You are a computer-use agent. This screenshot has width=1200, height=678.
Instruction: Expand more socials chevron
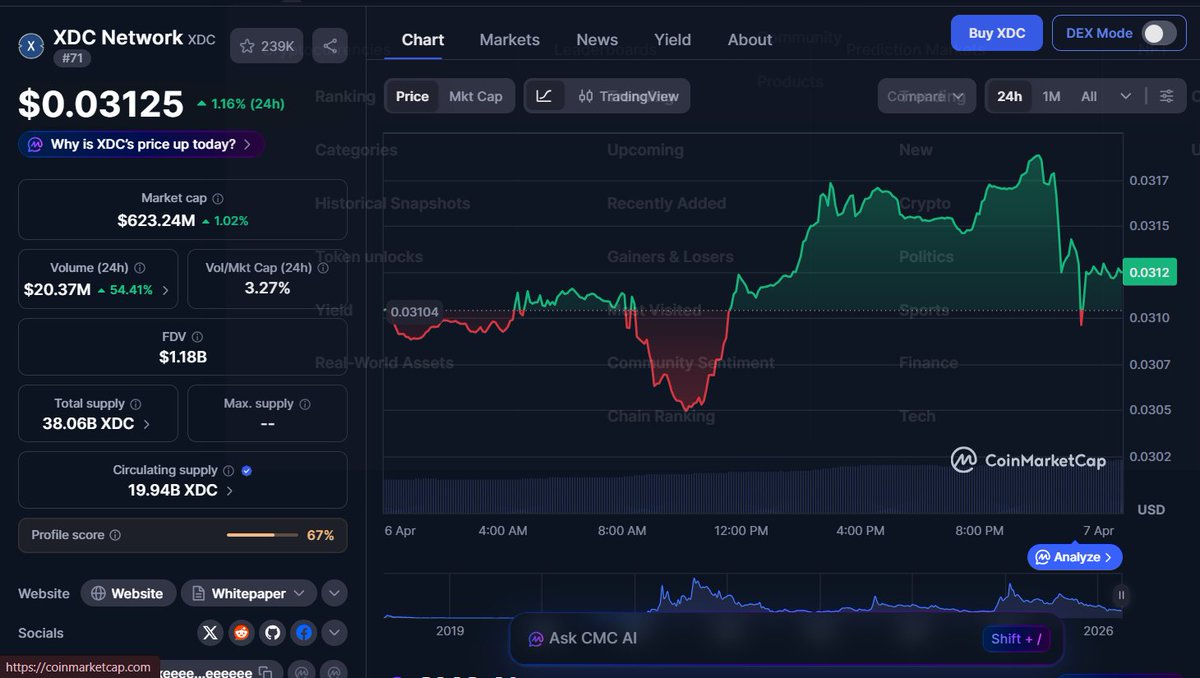click(x=335, y=633)
